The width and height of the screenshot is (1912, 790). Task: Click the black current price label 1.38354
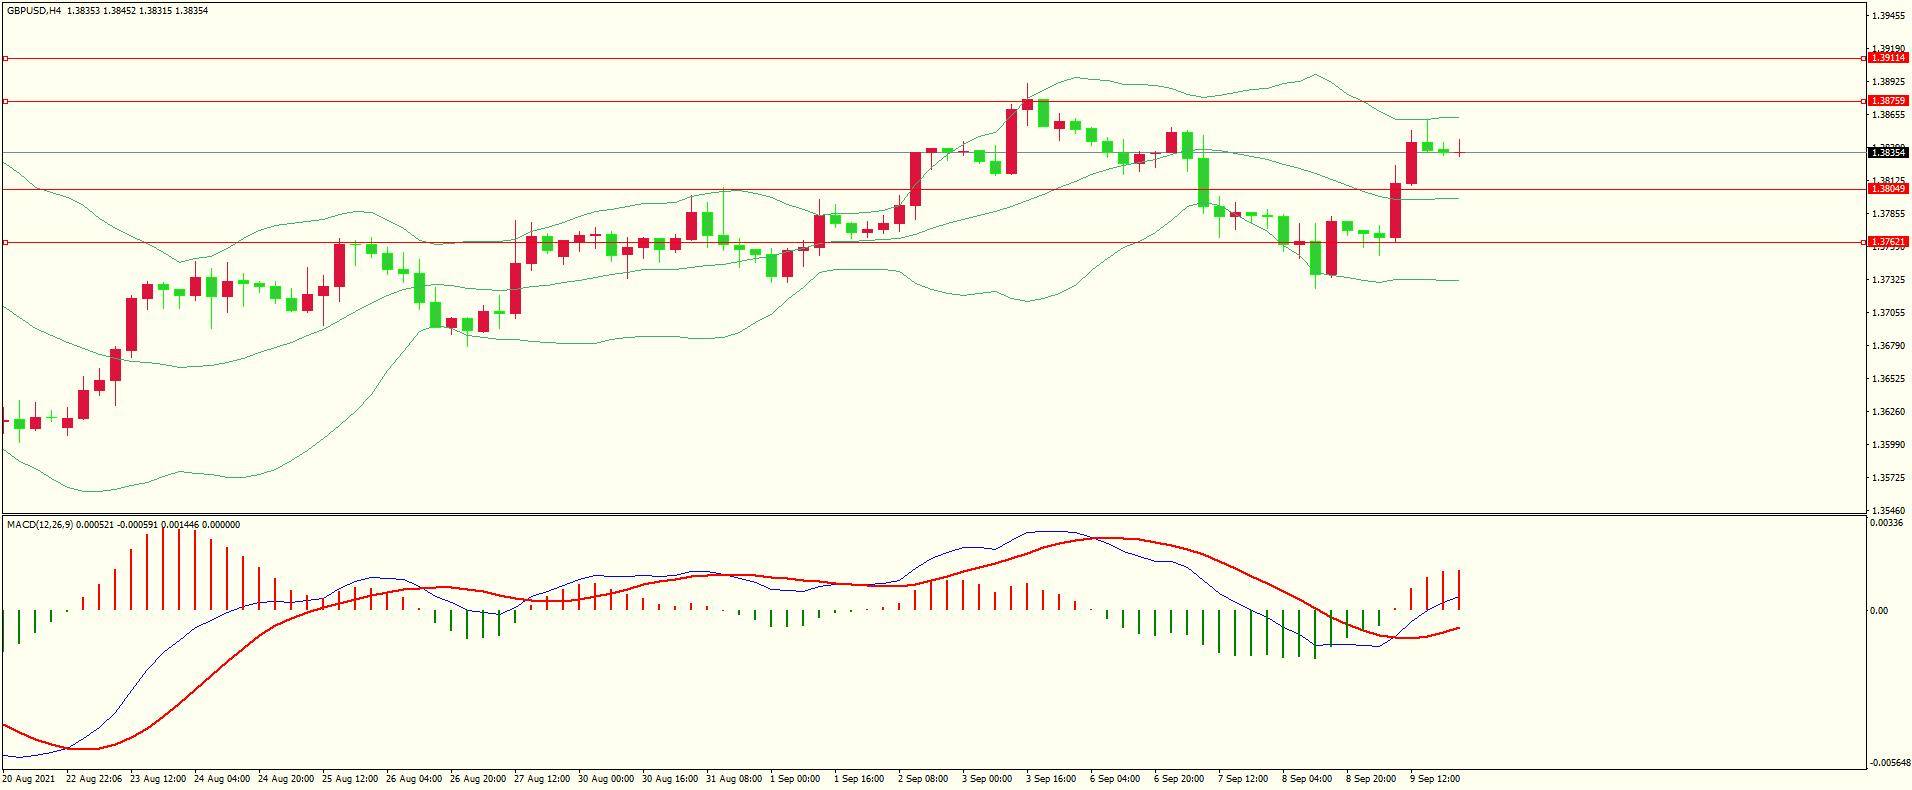pos(1888,153)
